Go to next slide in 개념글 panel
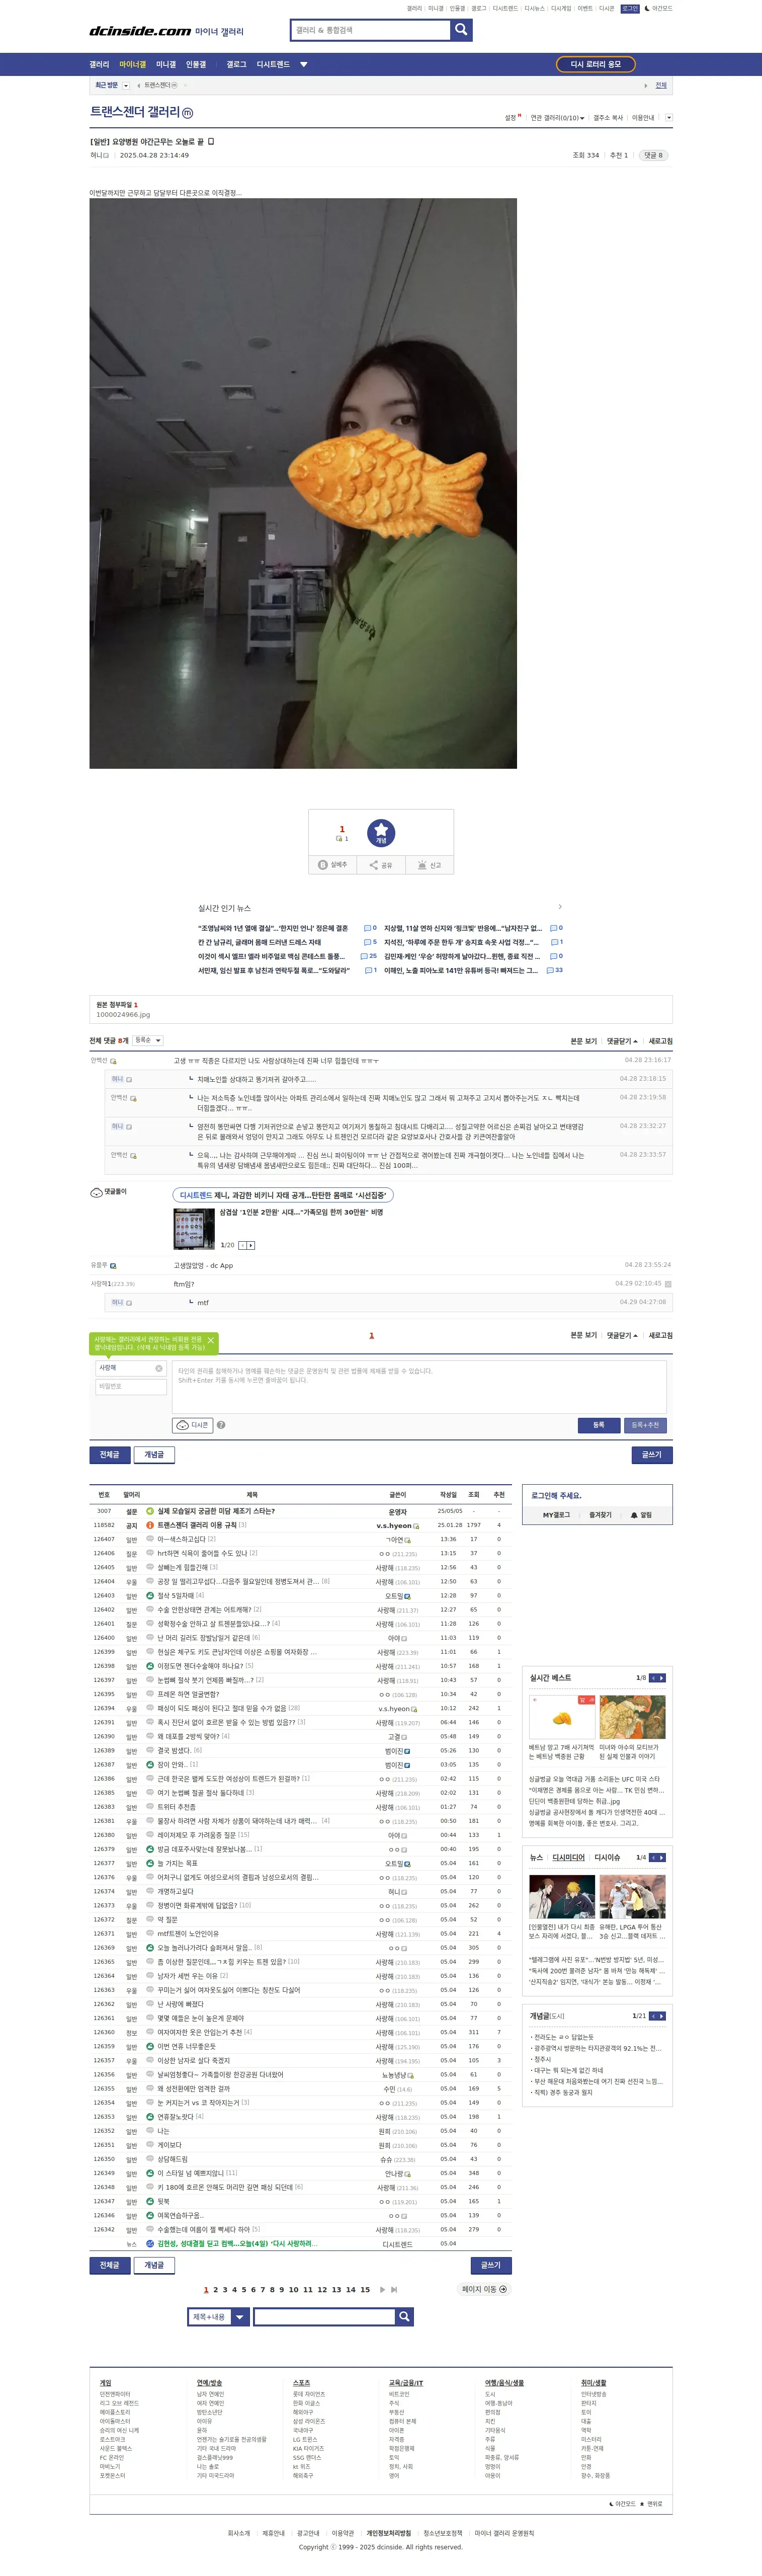This screenshot has width=762, height=2576. (x=661, y=2016)
